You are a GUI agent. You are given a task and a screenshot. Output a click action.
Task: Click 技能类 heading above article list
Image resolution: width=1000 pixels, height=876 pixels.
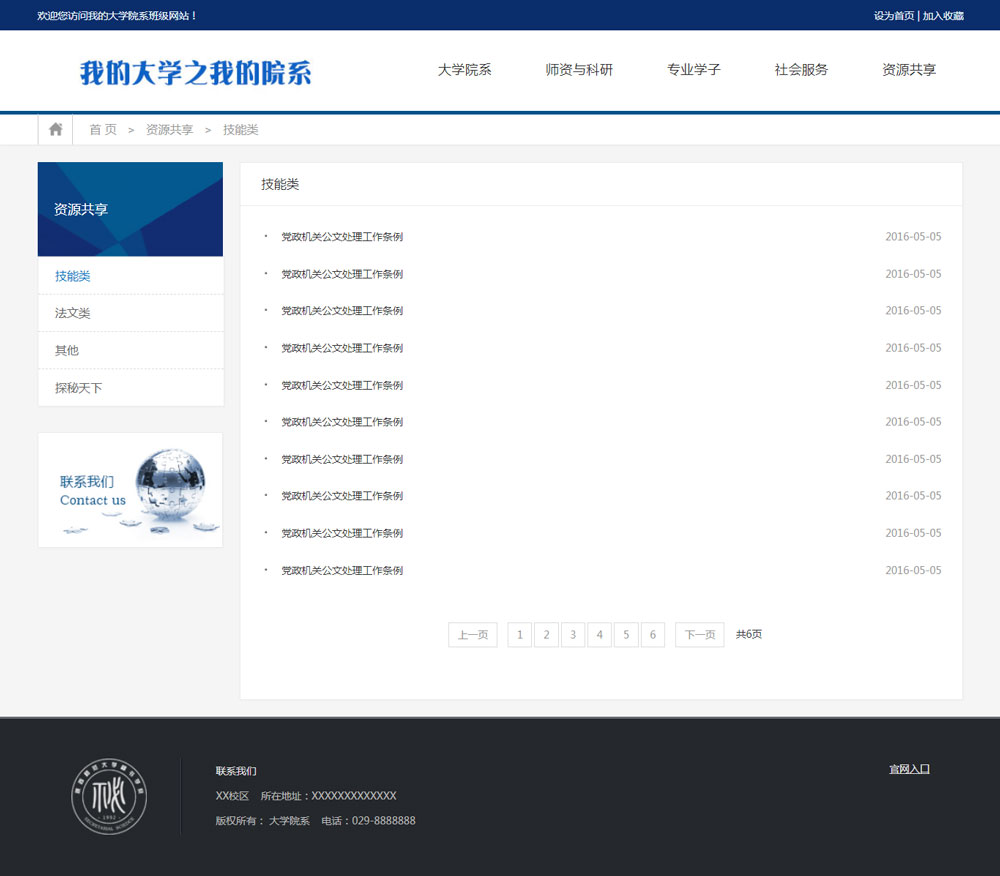(x=280, y=184)
